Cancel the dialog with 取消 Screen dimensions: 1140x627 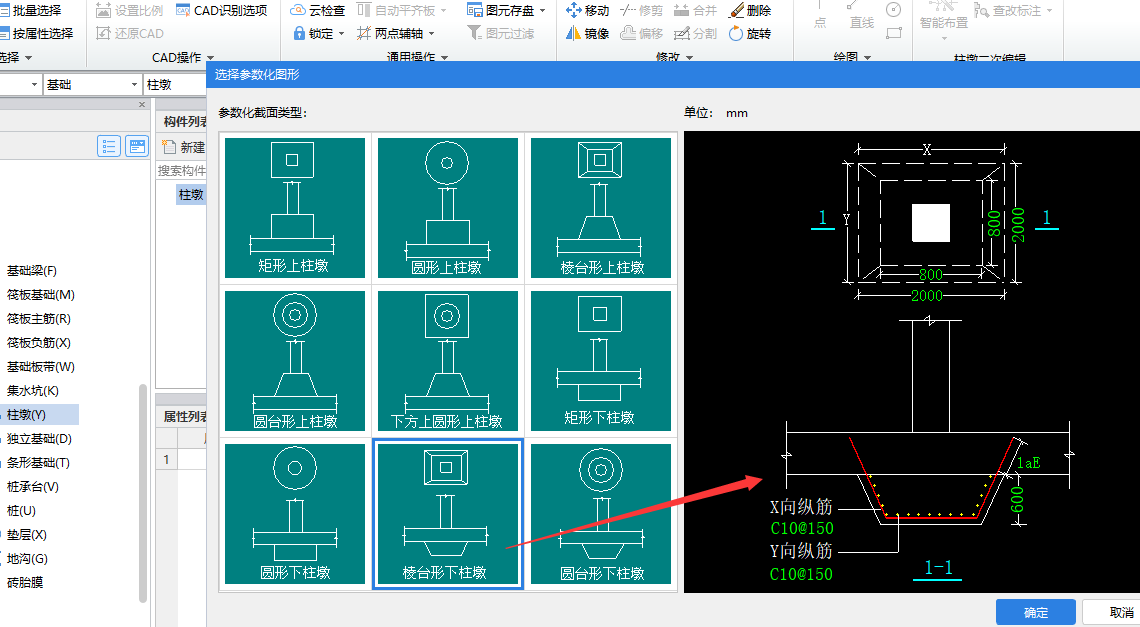pos(1118,612)
